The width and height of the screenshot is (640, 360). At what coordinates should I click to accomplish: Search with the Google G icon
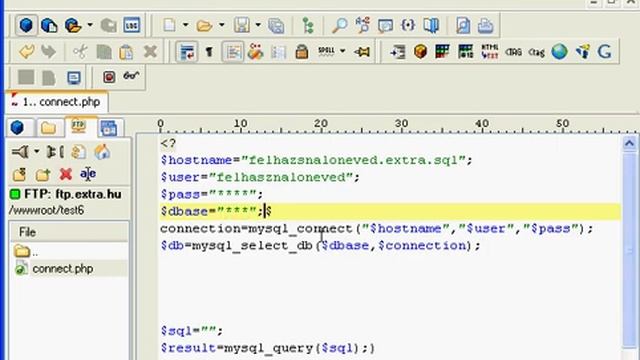604,51
